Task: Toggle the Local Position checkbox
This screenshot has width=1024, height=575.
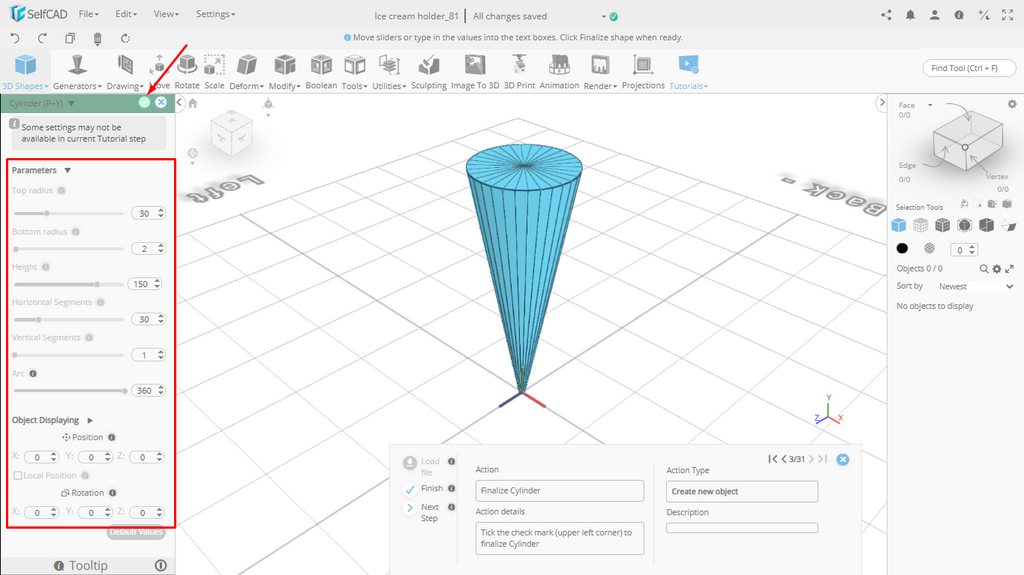Action: coord(18,476)
